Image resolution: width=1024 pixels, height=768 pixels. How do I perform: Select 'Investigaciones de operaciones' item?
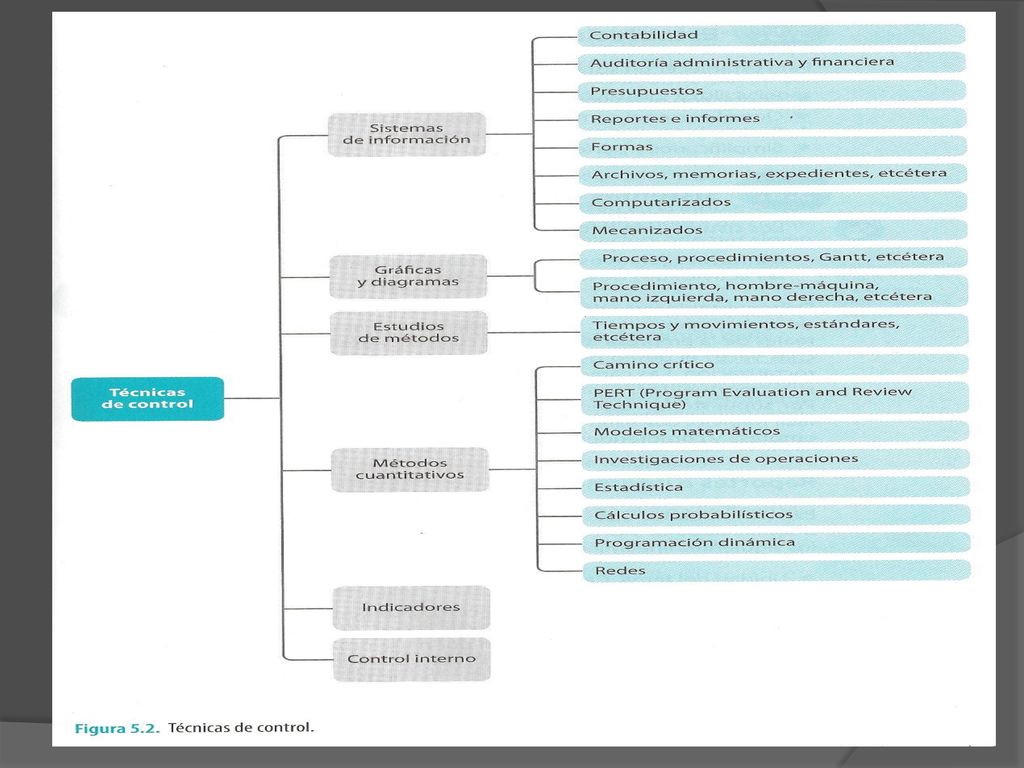point(775,459)
